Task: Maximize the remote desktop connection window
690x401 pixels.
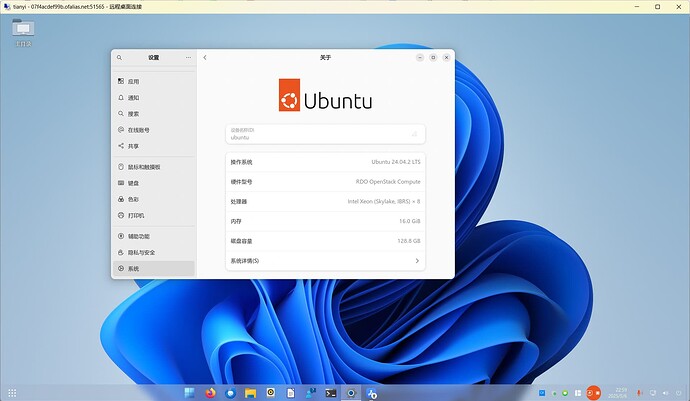Action: tap(657, 7)
